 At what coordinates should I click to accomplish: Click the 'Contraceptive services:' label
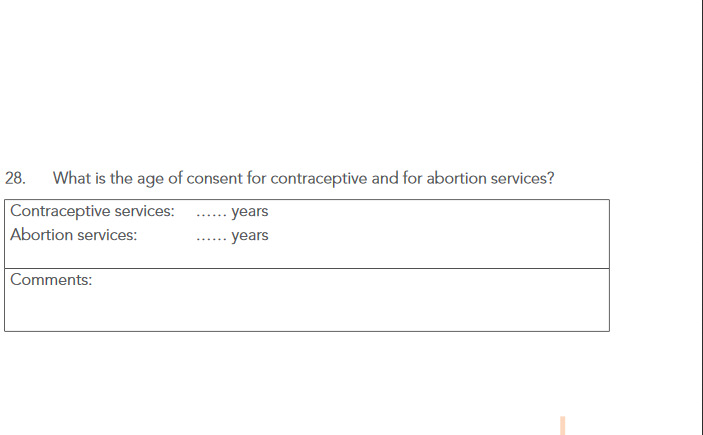click(92, 212)
